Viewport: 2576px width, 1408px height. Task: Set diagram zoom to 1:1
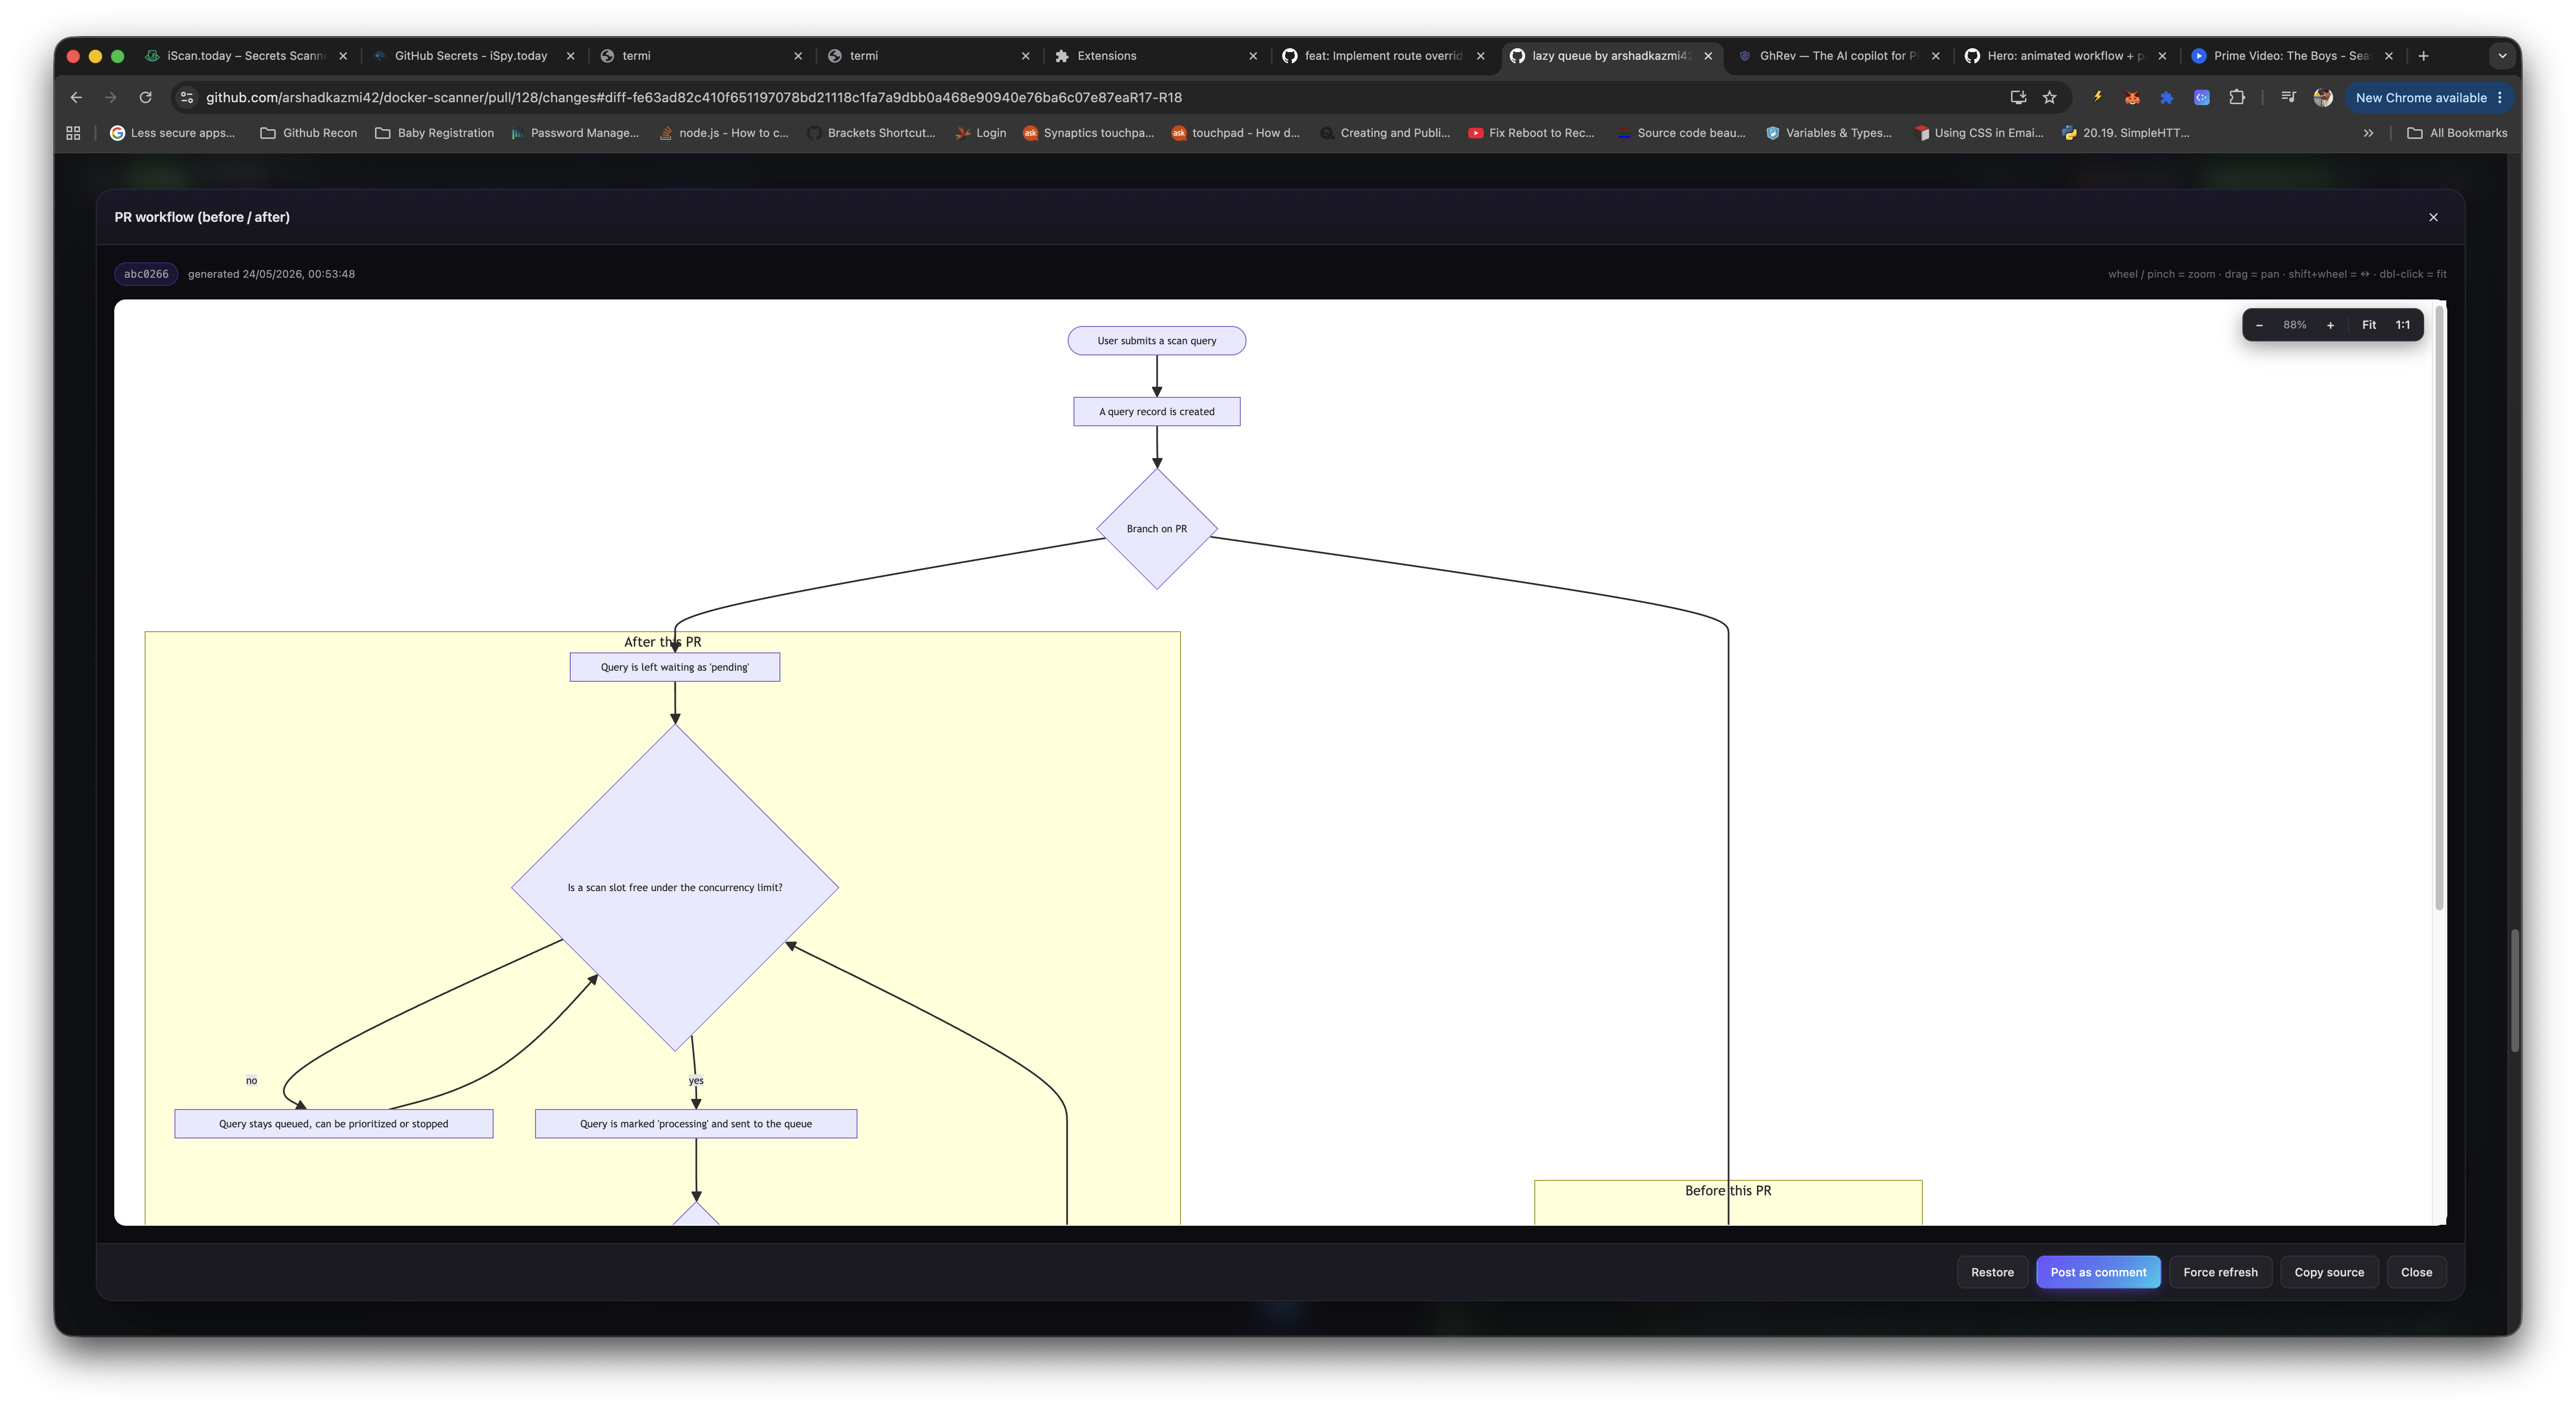click(2402, 325)
